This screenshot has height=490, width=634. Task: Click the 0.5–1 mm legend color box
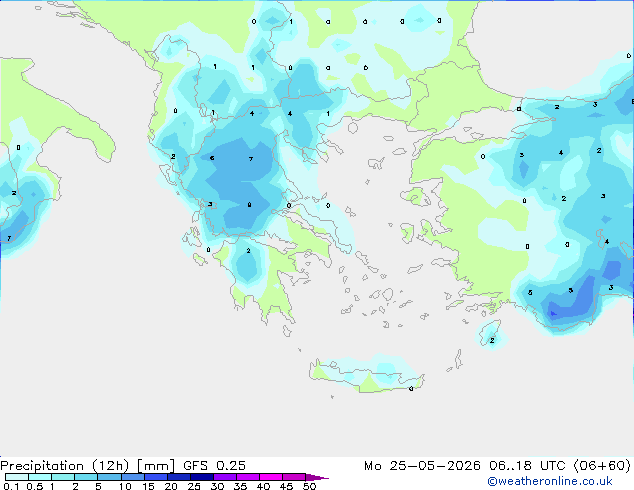40,477
